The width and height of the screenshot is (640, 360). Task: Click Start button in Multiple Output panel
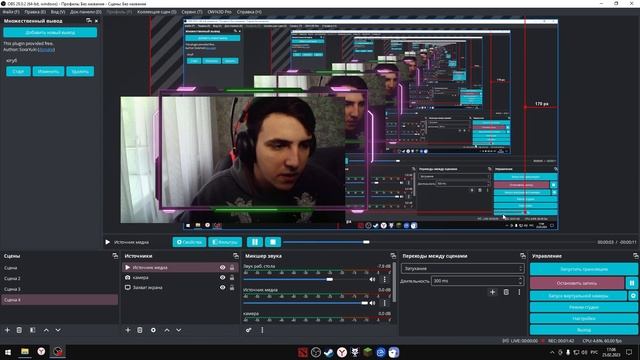pyautogui.click(x=18, y=71)
